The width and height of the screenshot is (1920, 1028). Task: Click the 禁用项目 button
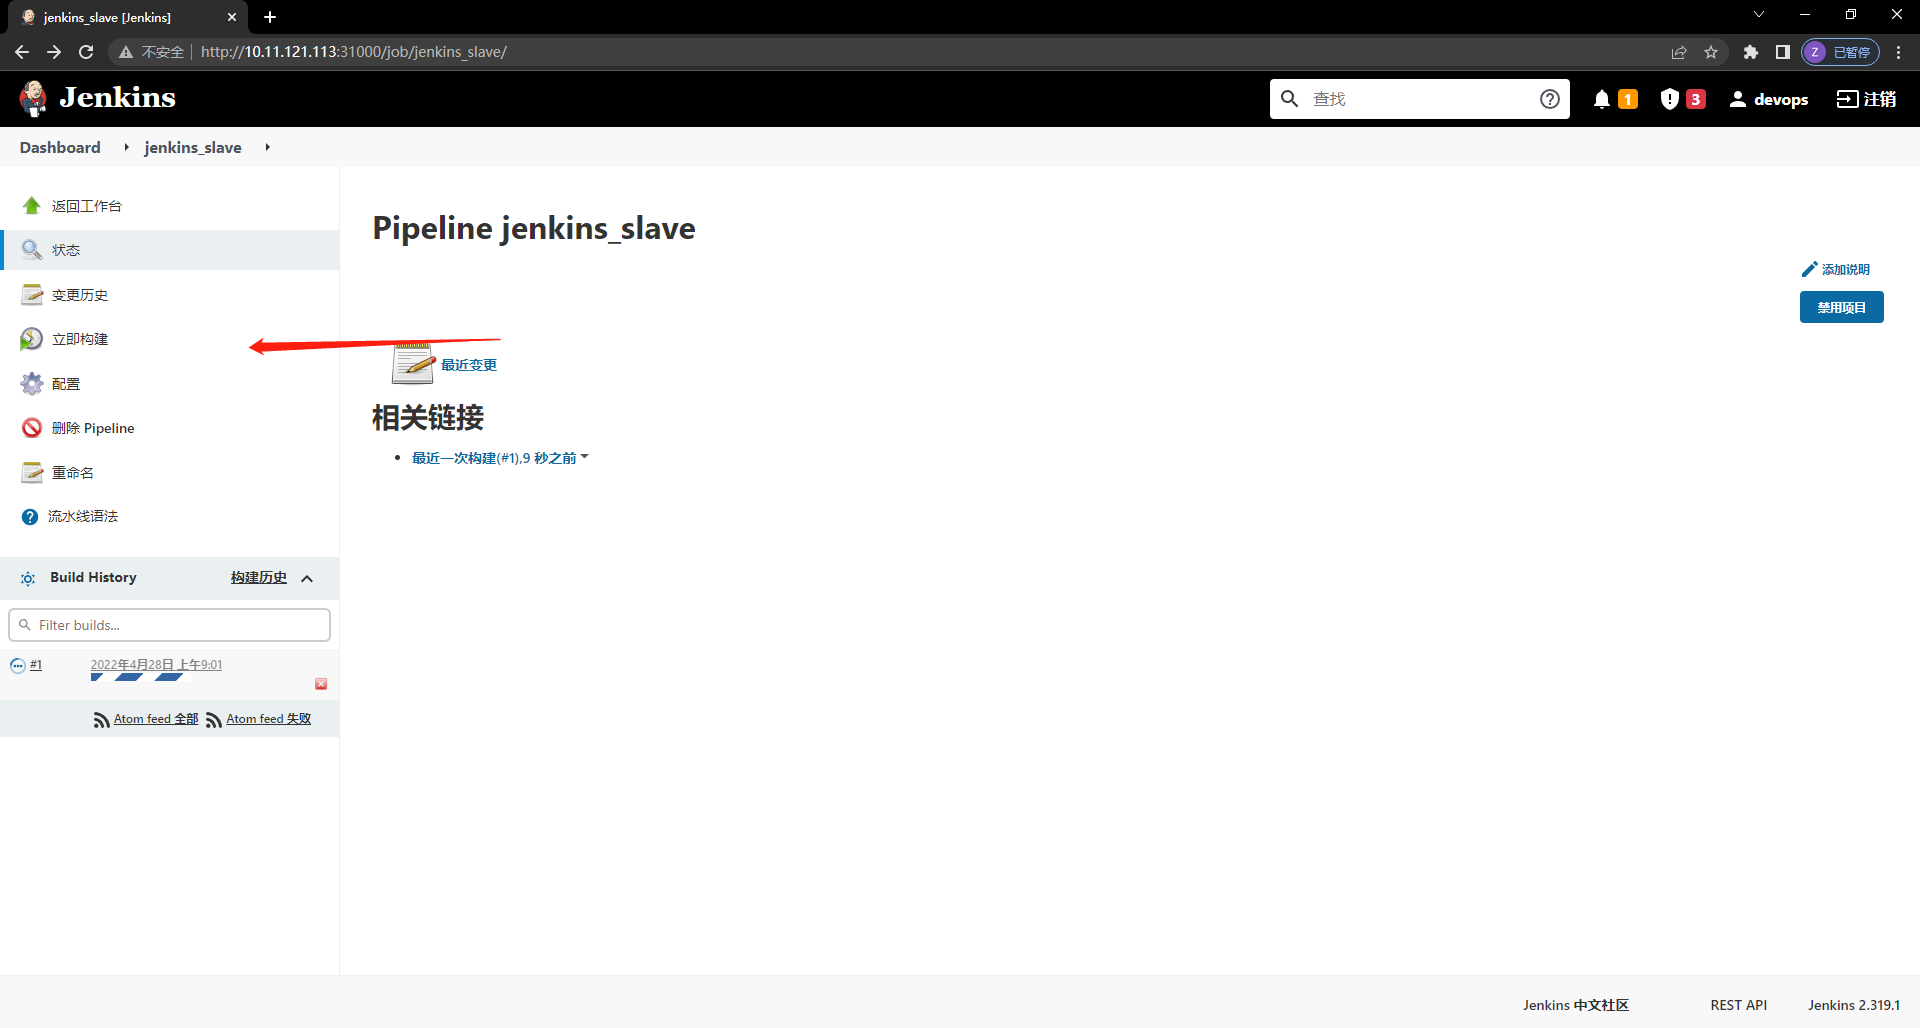pos(1841,307)
